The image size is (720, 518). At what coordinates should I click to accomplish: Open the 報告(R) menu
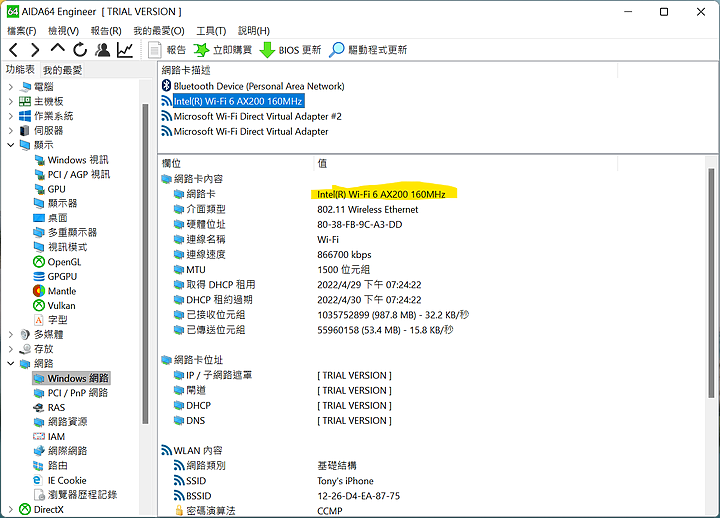point(106,31)
